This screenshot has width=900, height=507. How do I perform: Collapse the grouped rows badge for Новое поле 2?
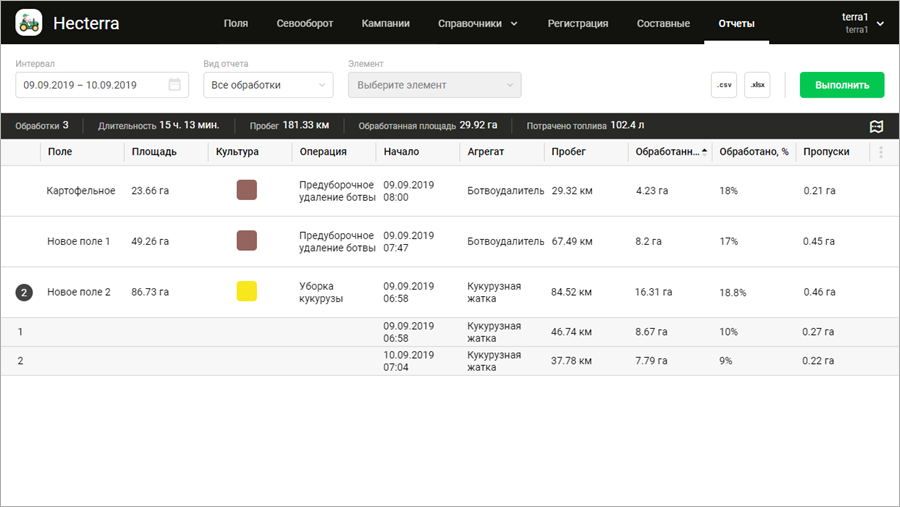[24, 292]
